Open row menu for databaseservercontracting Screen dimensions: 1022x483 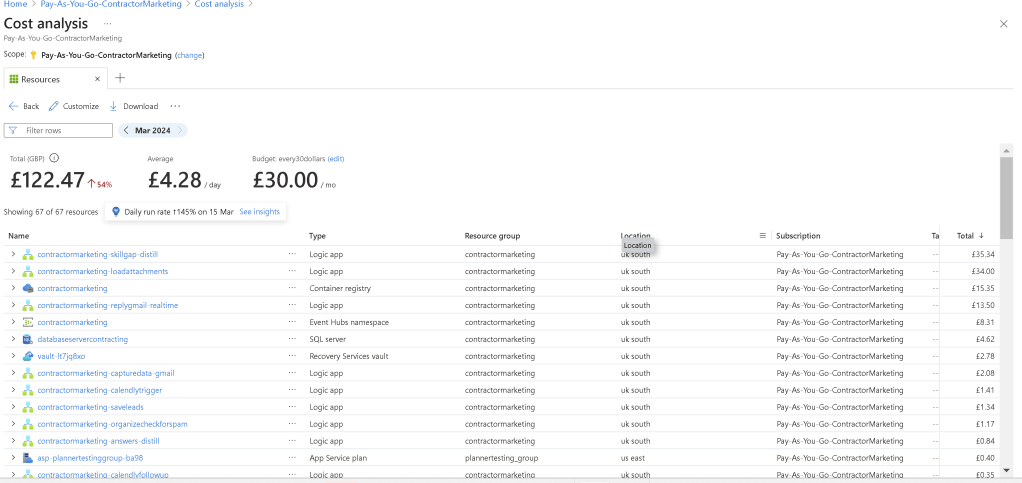[292, 339]
